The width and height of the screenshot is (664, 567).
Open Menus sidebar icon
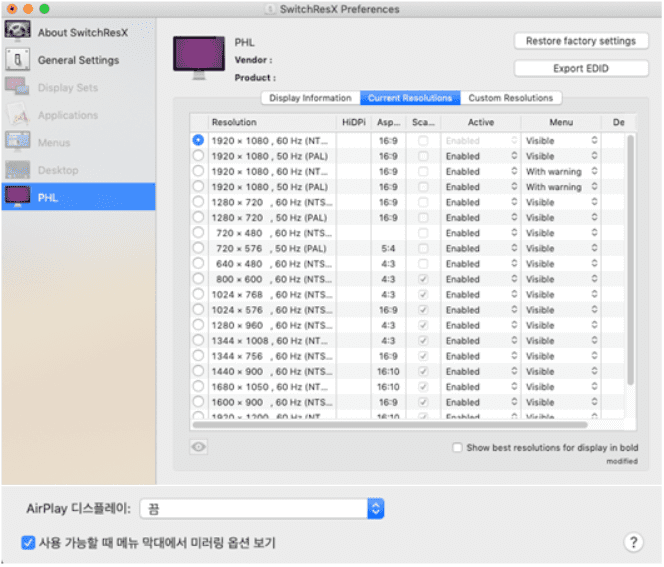tap(17, 142)
